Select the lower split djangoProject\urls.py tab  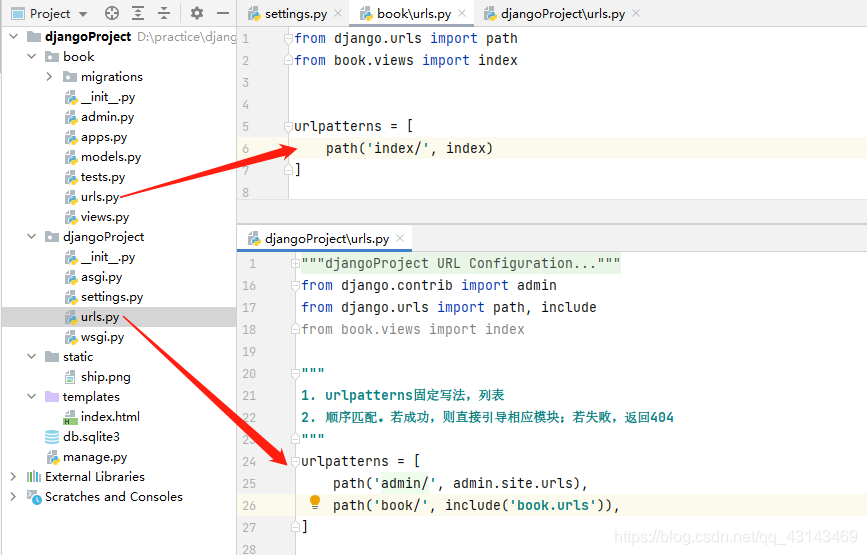(327, 239)
